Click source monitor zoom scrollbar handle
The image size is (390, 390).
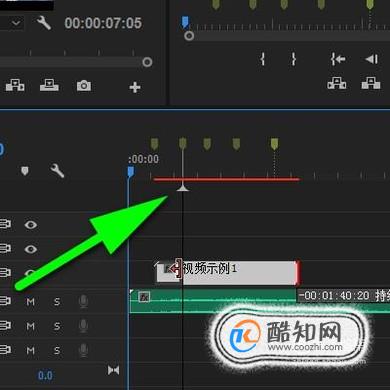(147, 62)
